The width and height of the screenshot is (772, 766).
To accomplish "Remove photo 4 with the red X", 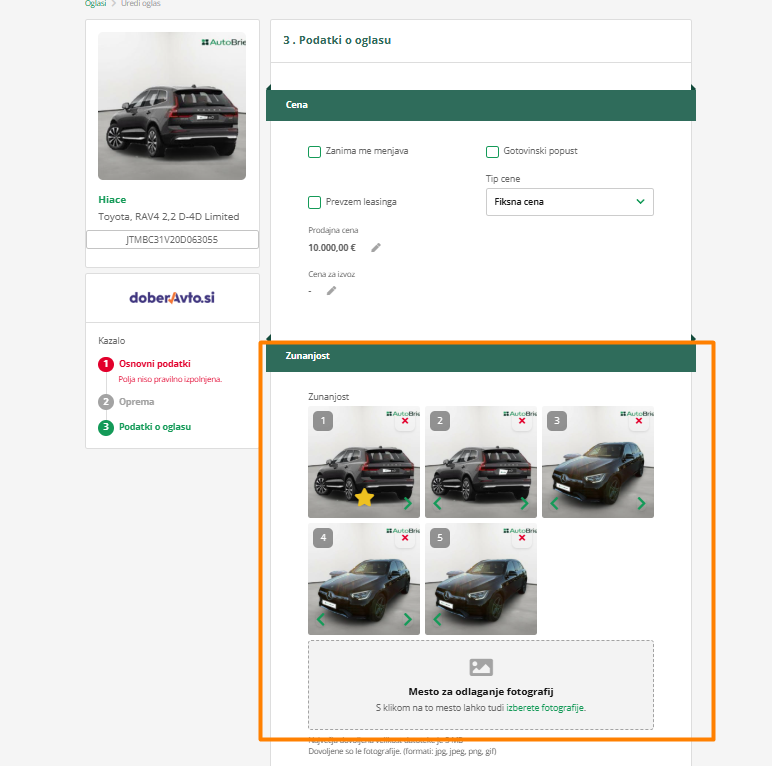I will point(405,538).
